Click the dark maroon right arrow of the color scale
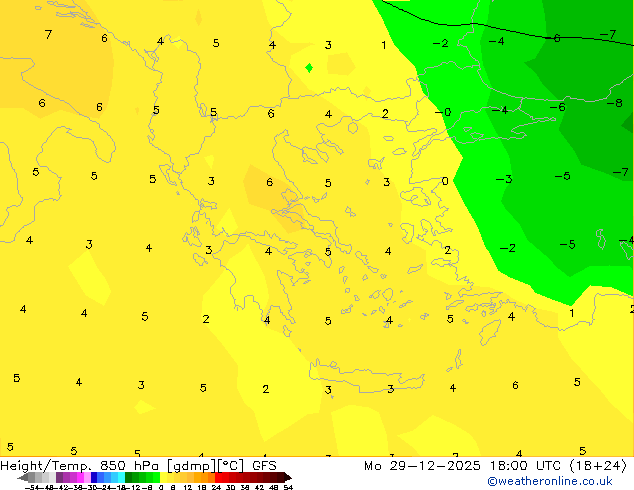 coord(288,477)
